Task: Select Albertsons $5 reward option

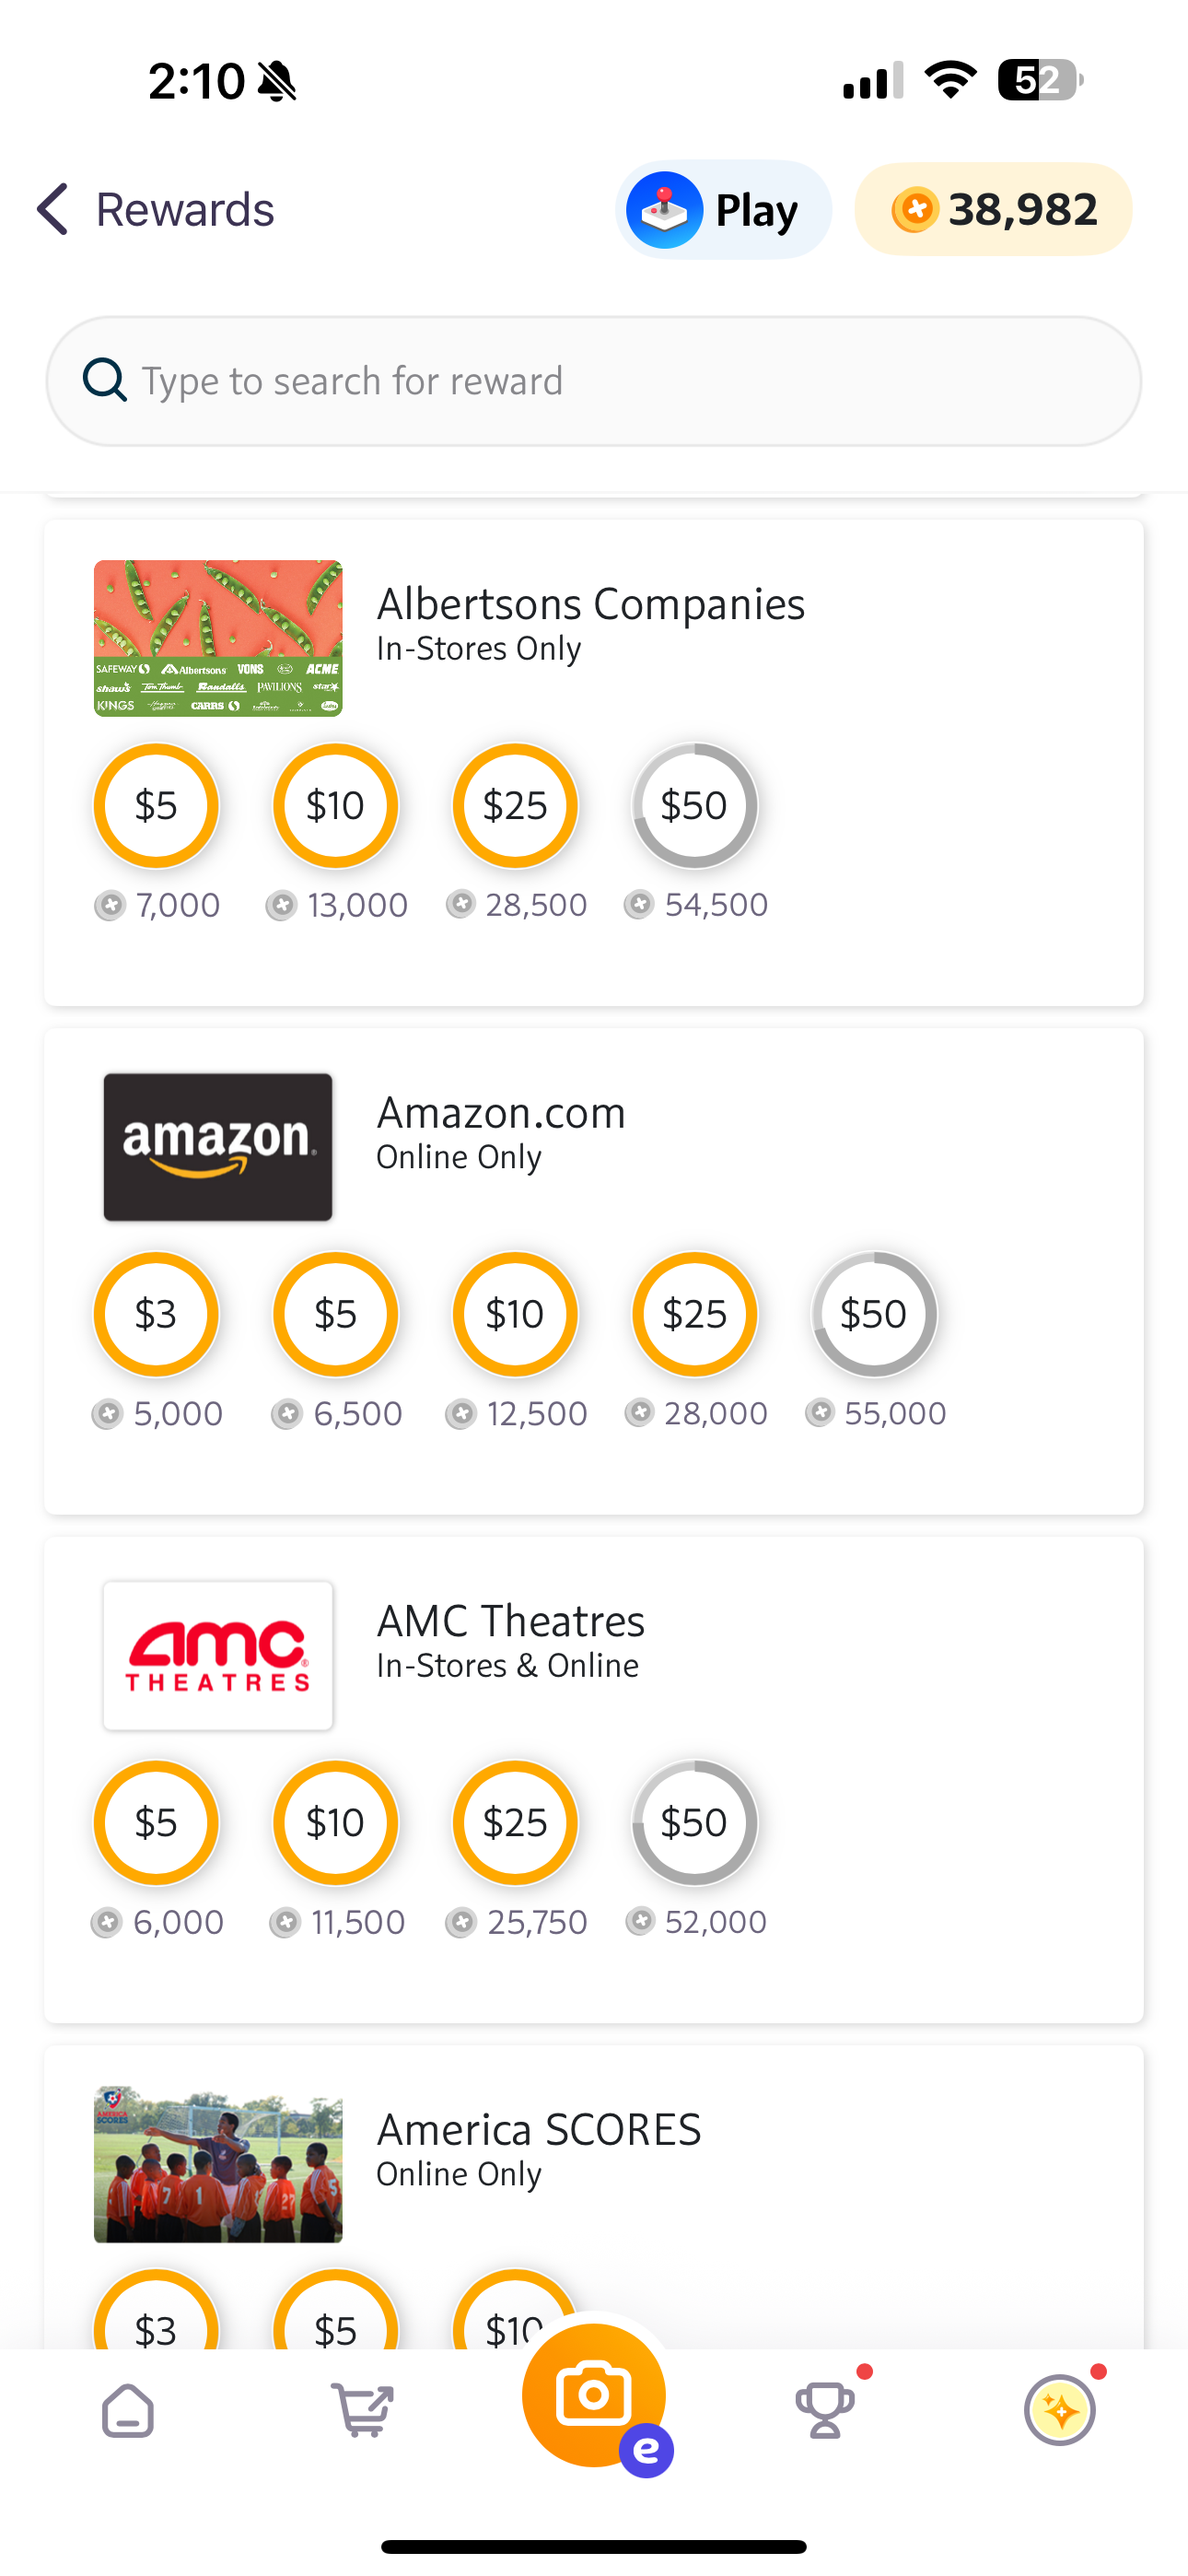Action: (x=156, y=806)
